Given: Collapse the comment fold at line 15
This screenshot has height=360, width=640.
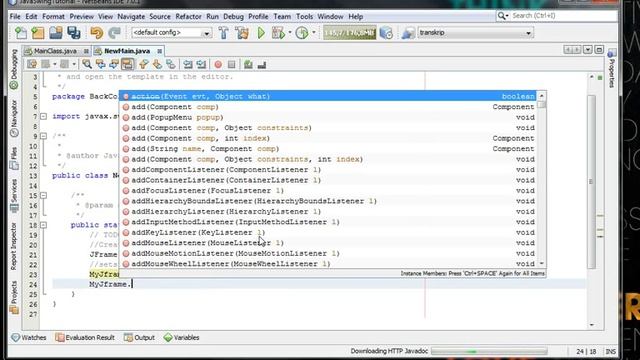Looking at the screenshot, I should pyautogui.click(x=43, y=196).
